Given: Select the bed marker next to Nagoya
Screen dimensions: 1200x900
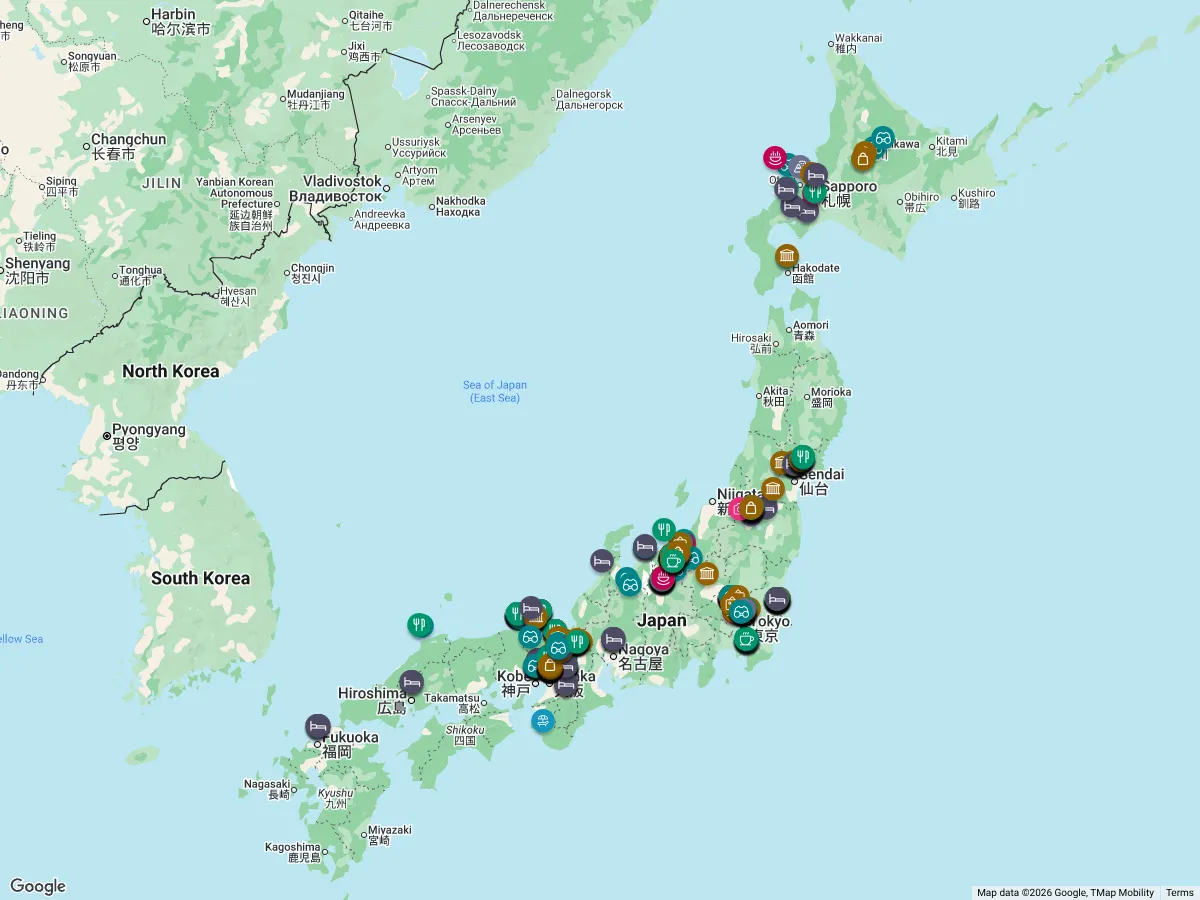Looking at the screenshot, I should click(x=613, y=640).
